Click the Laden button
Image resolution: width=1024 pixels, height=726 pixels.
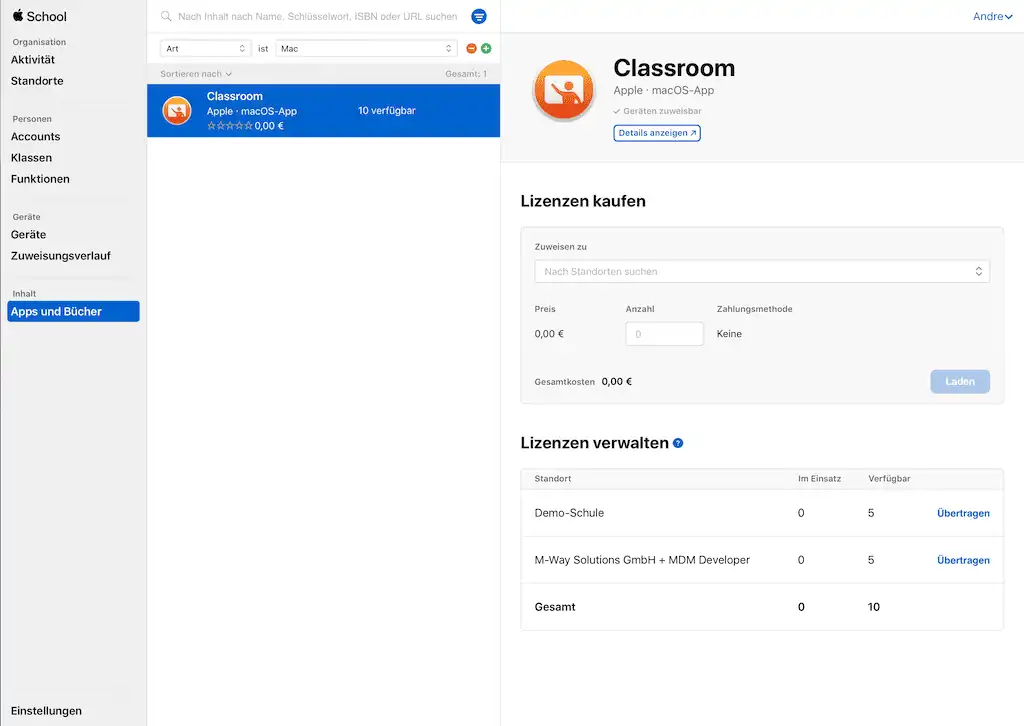tap(959, 381)
